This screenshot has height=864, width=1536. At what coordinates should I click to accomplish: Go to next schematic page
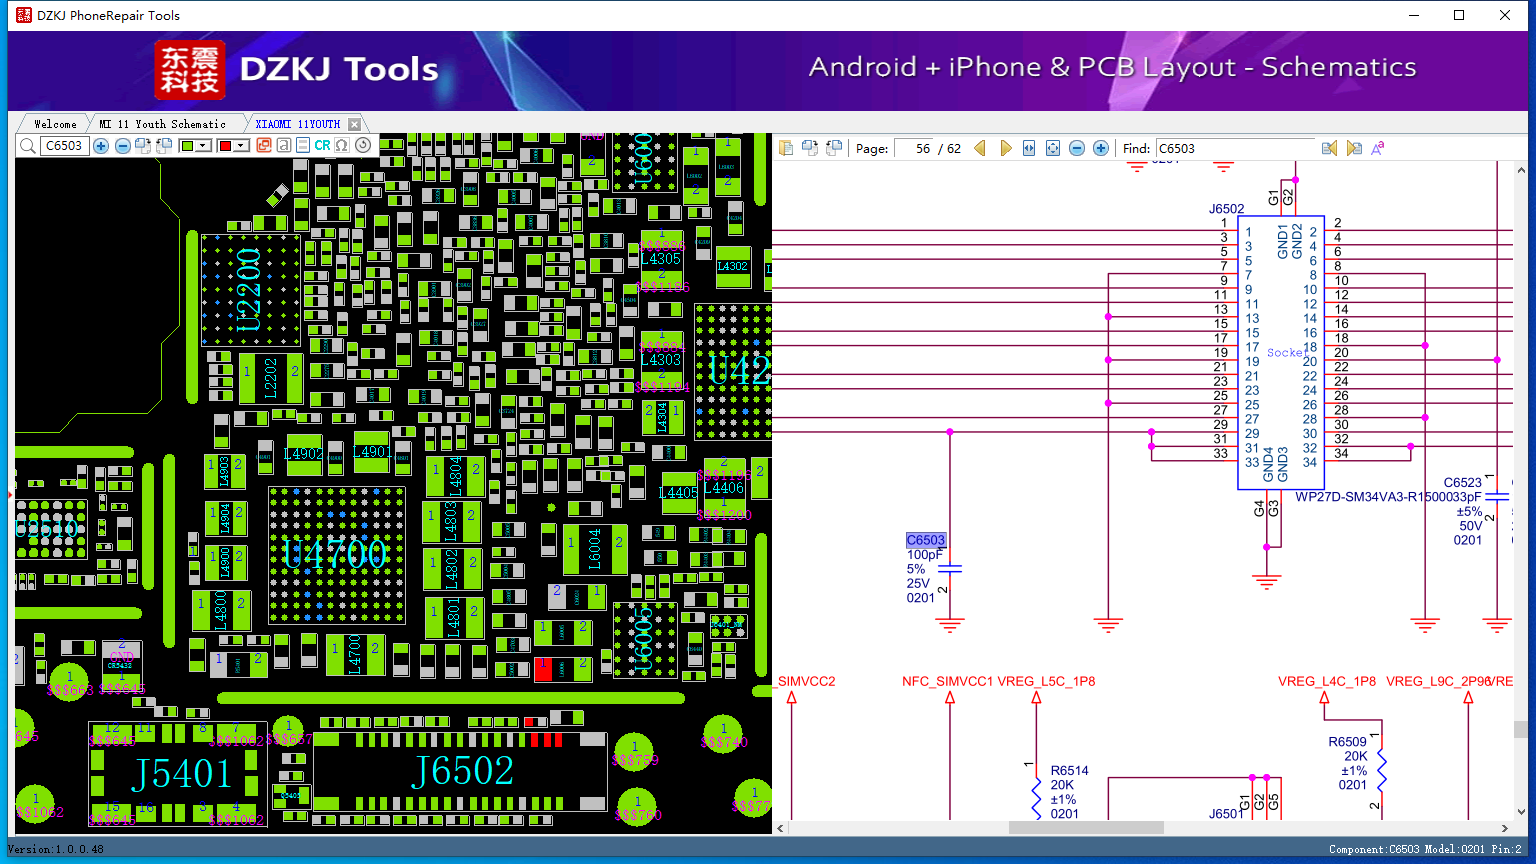[x=1005, y=148]
